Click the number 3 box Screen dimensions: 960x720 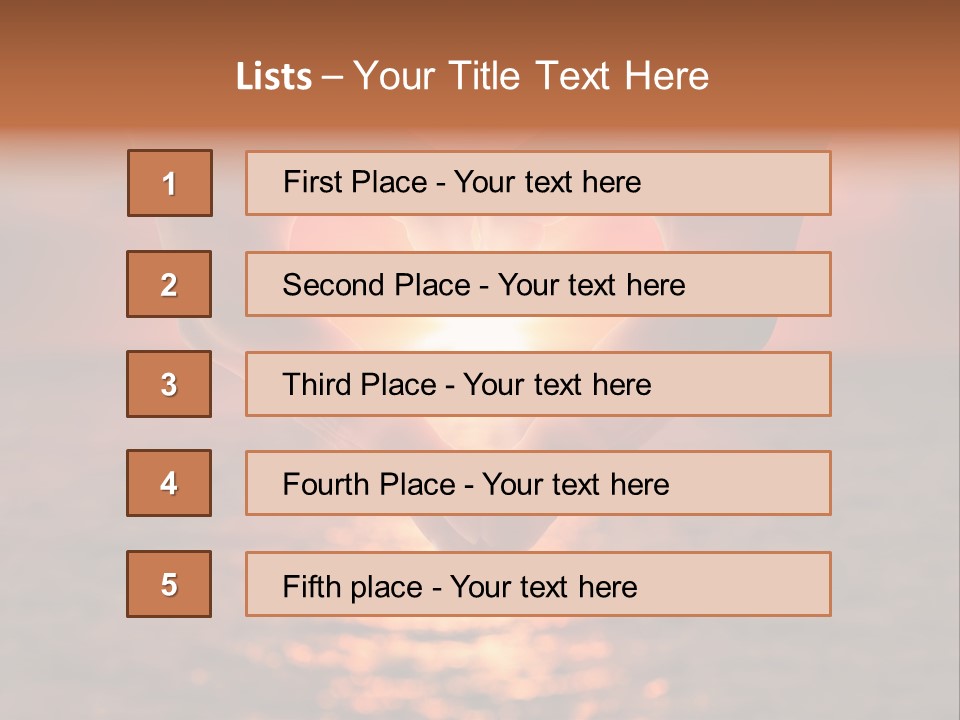[x=169, y=384]
